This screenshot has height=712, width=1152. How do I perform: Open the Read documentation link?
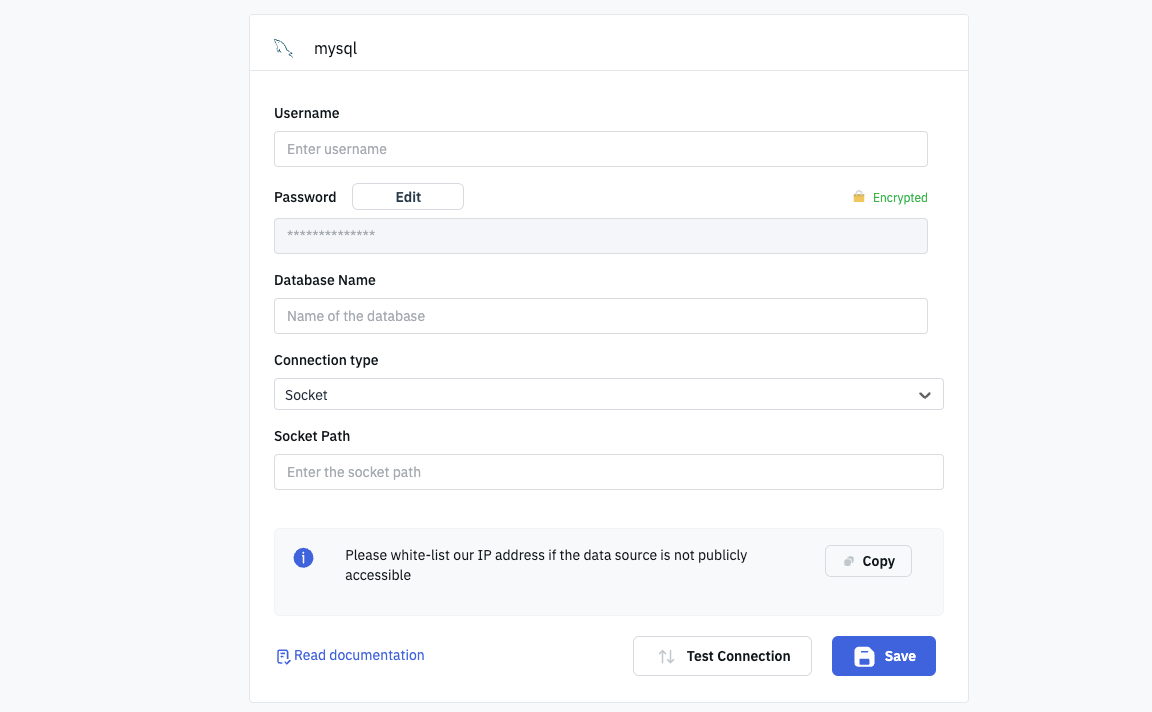359,656
